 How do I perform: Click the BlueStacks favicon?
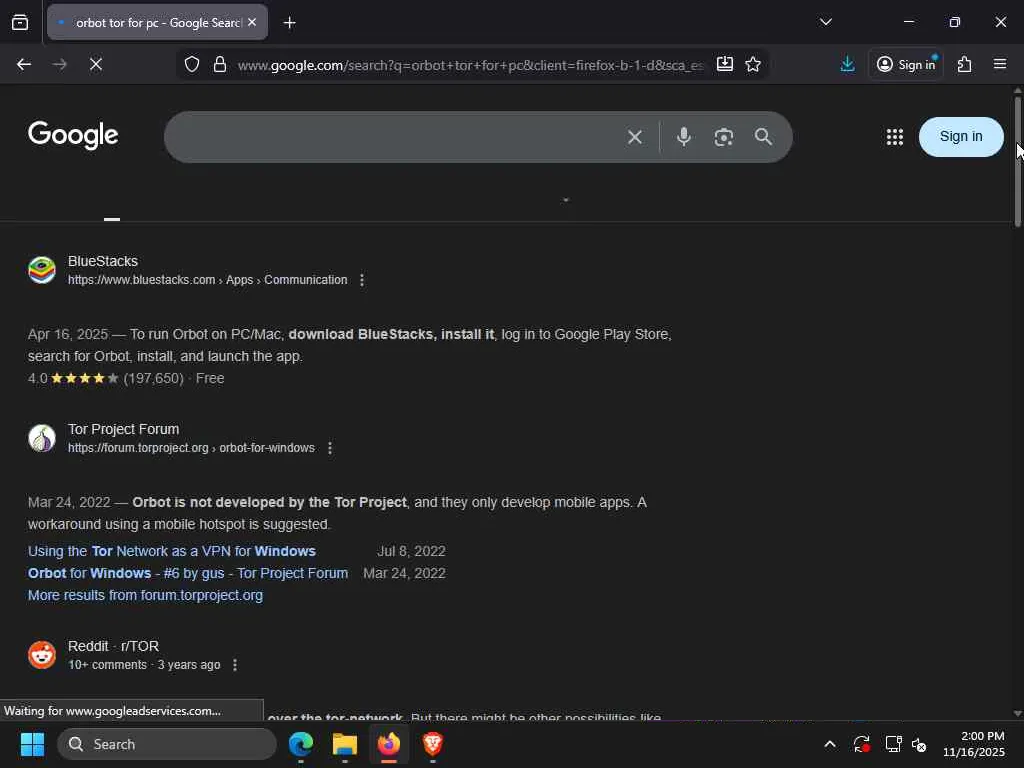[42, 270]
